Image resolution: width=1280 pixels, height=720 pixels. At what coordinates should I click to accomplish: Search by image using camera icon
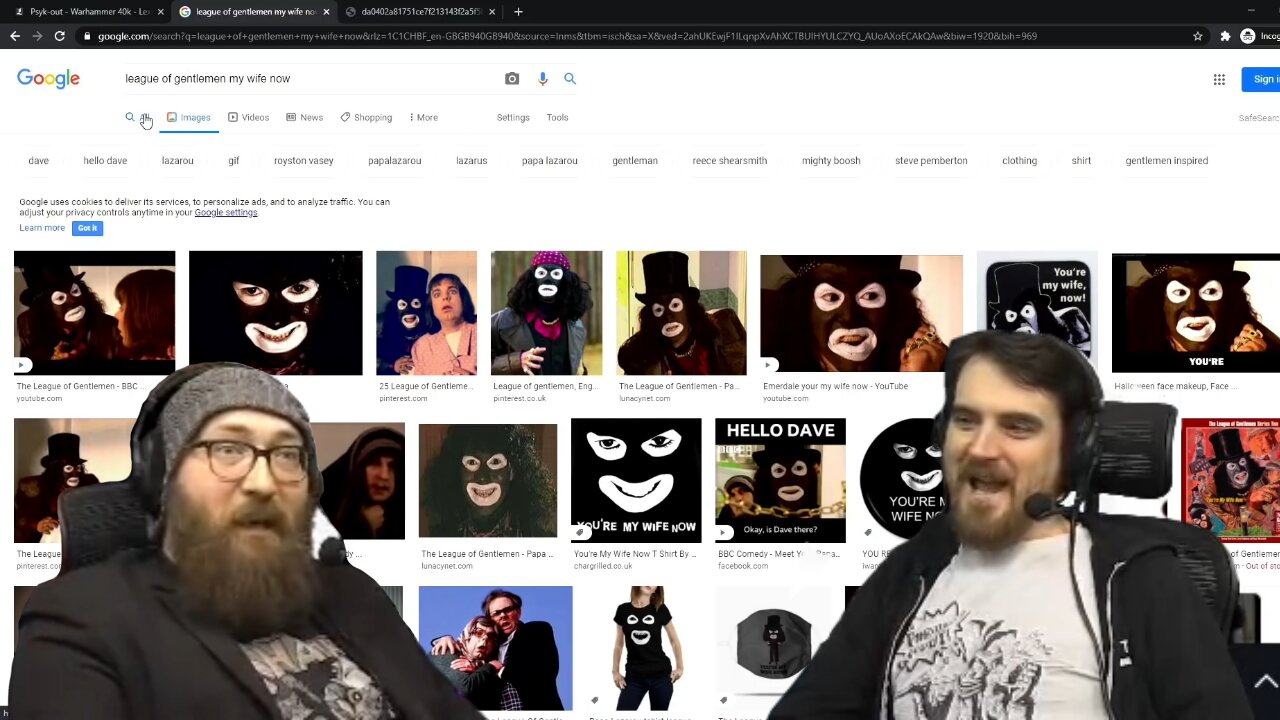coord(512,79)
